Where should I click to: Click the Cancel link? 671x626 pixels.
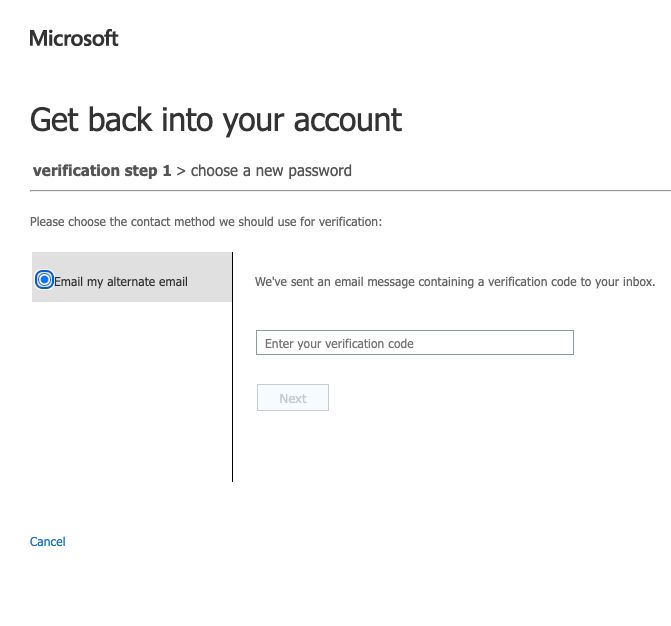(47, 541)
